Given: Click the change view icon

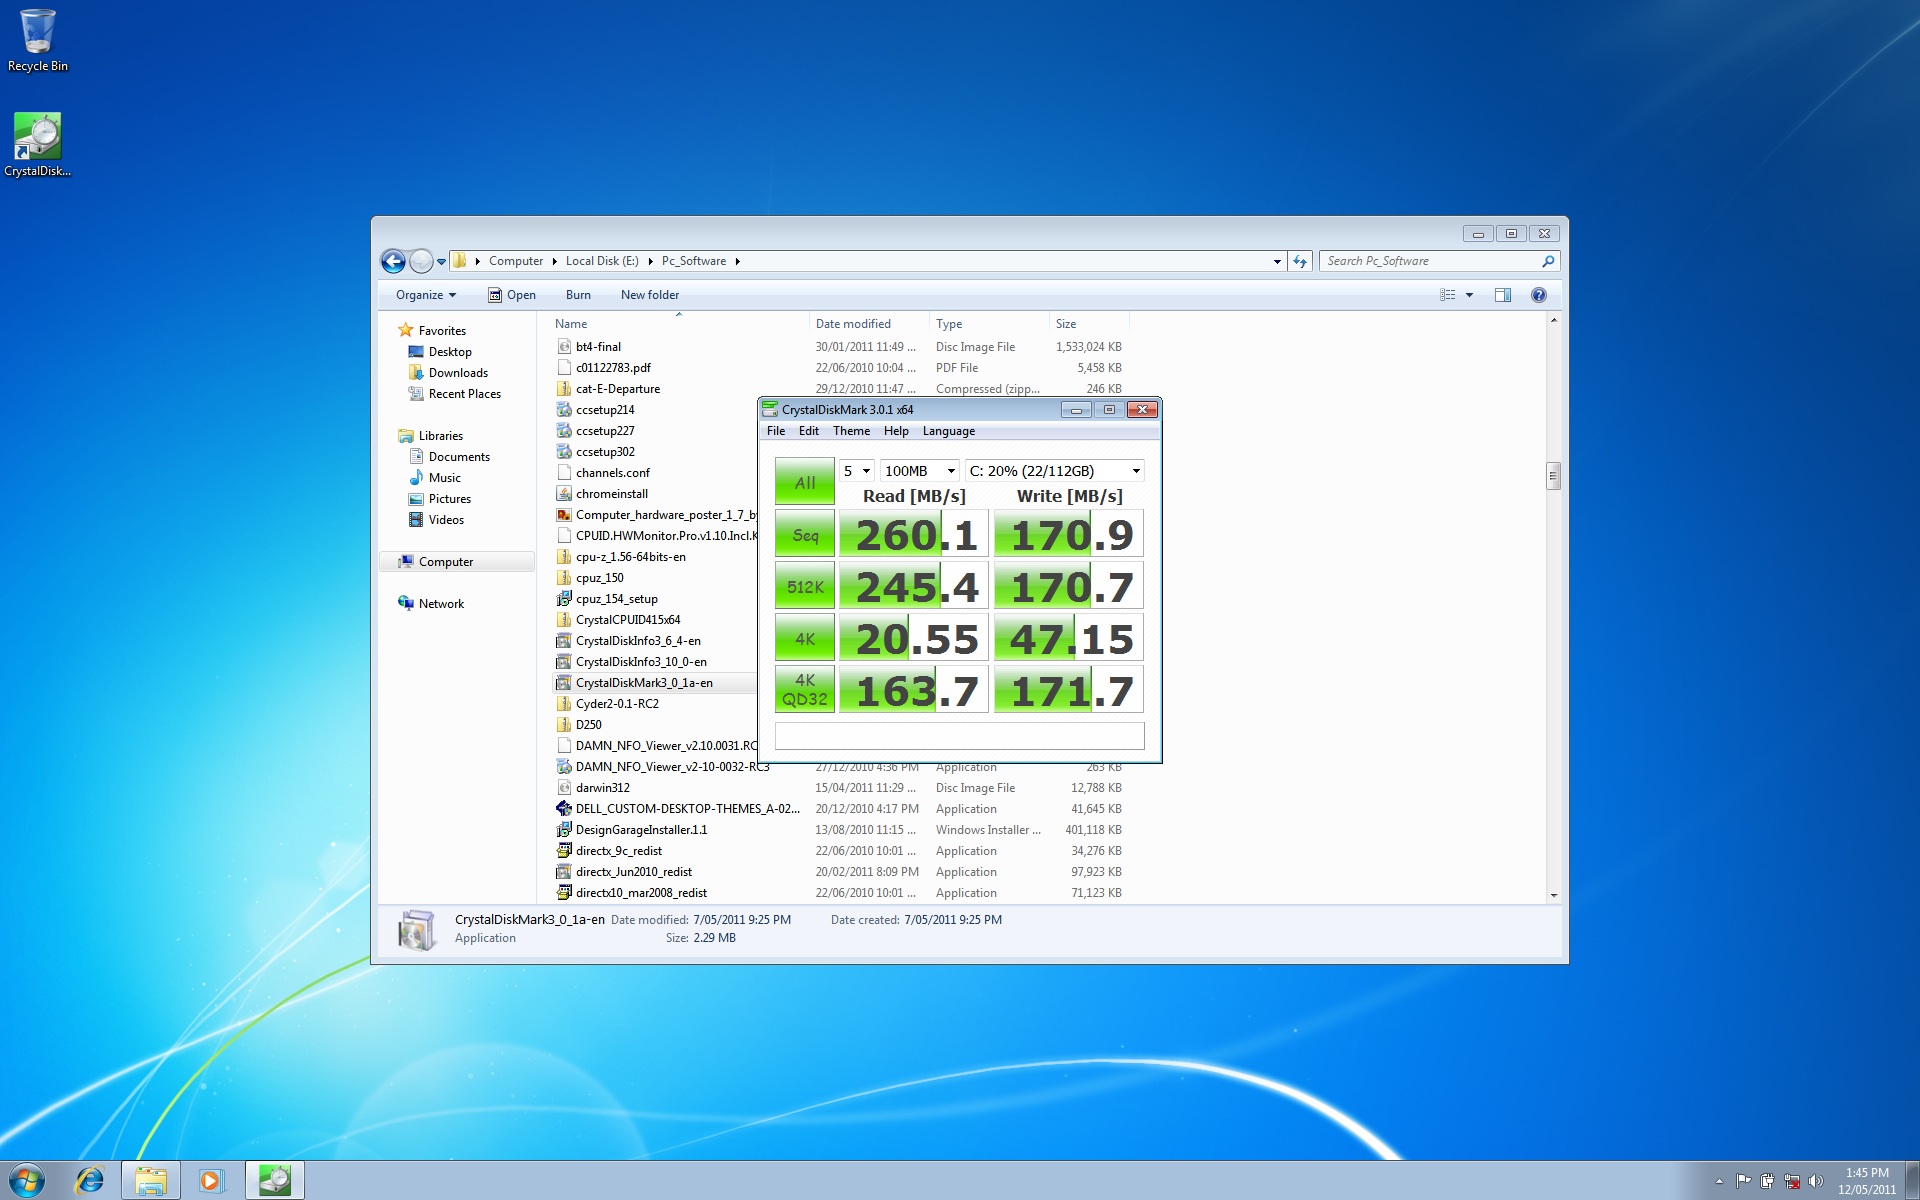Looking at the screenshot, I should tap(1447, 295).
